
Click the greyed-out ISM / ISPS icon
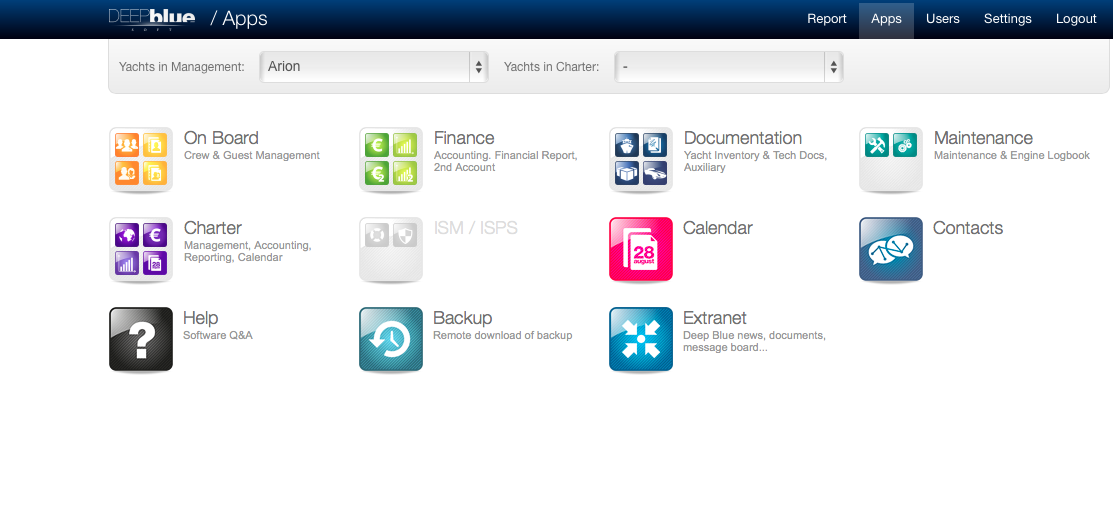[x=390, y=249]
